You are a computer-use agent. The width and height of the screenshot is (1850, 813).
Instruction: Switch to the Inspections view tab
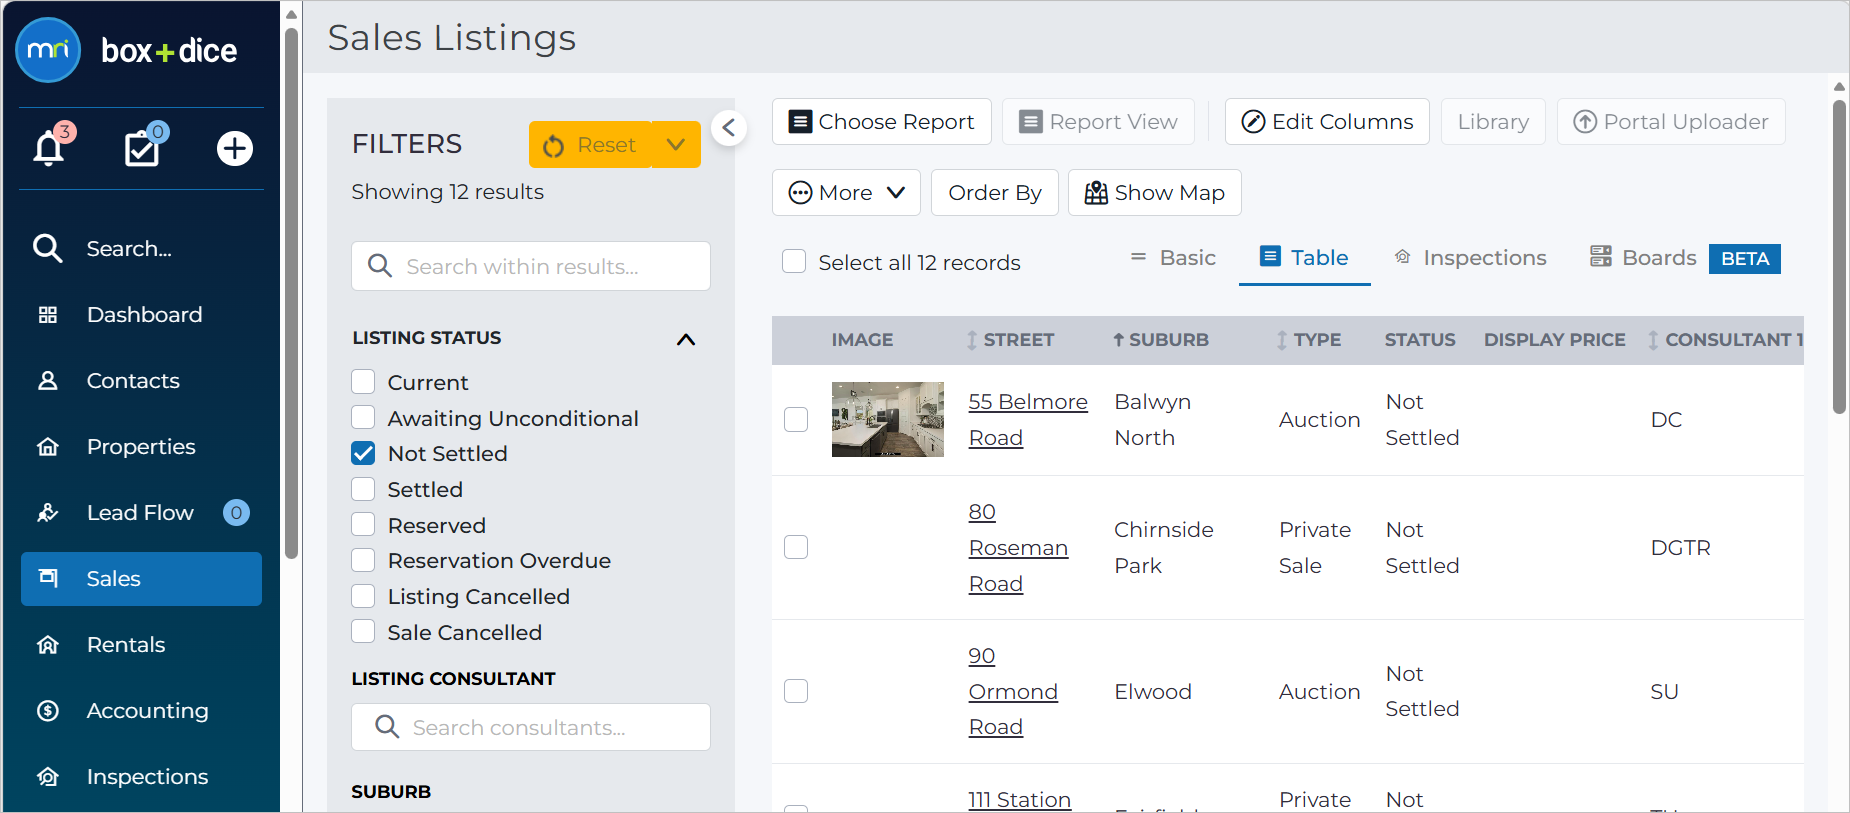(x=1470, y=258)
